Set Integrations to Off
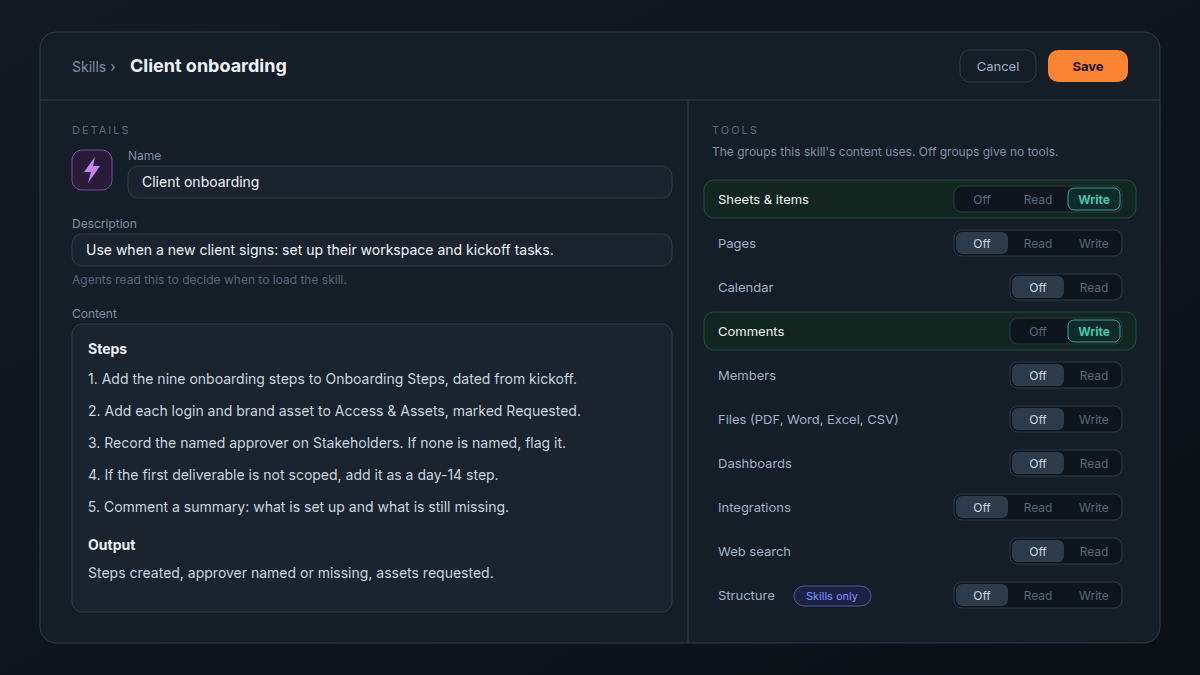Viewport: 1200px width, 675px height. 982,507
